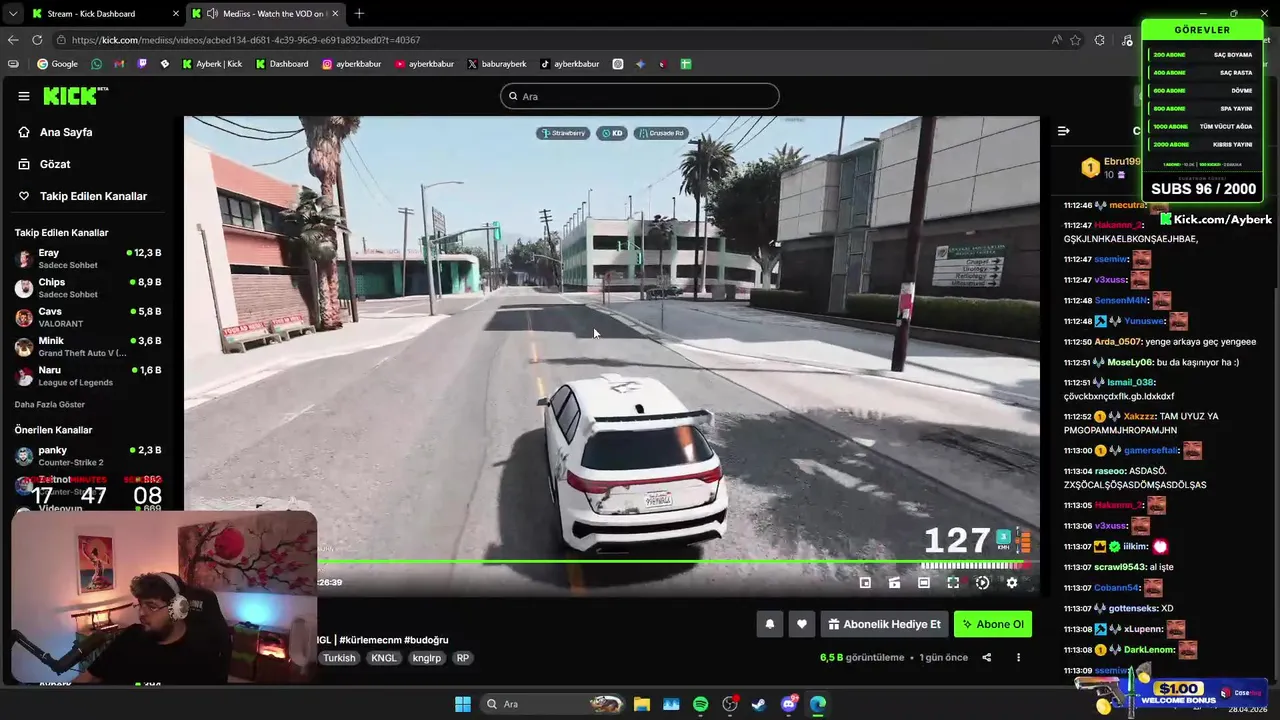Screen dimensions: 1280x720
Task: Click the clip creation icon in player
Action: pos(895,583)
